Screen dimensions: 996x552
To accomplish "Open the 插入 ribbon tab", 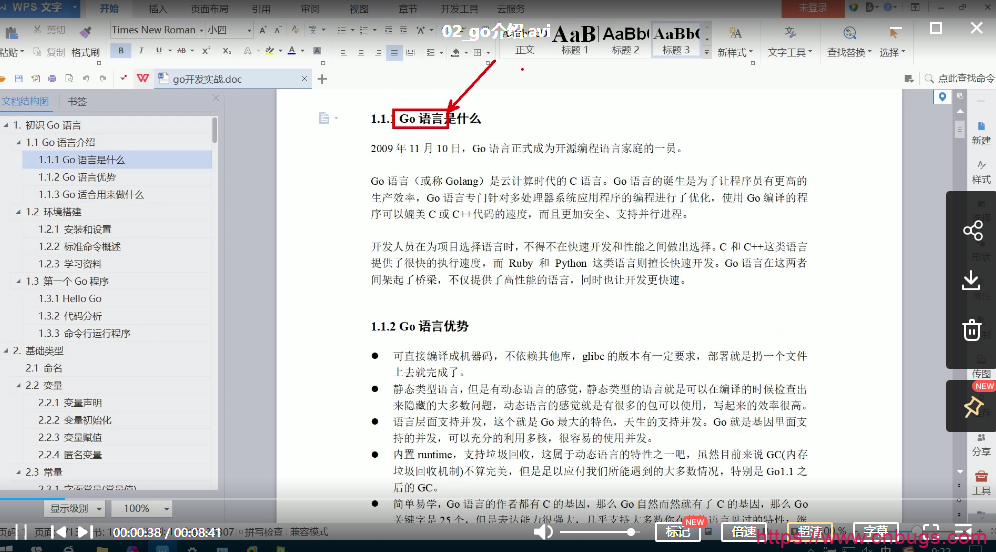I will point(158,8).
